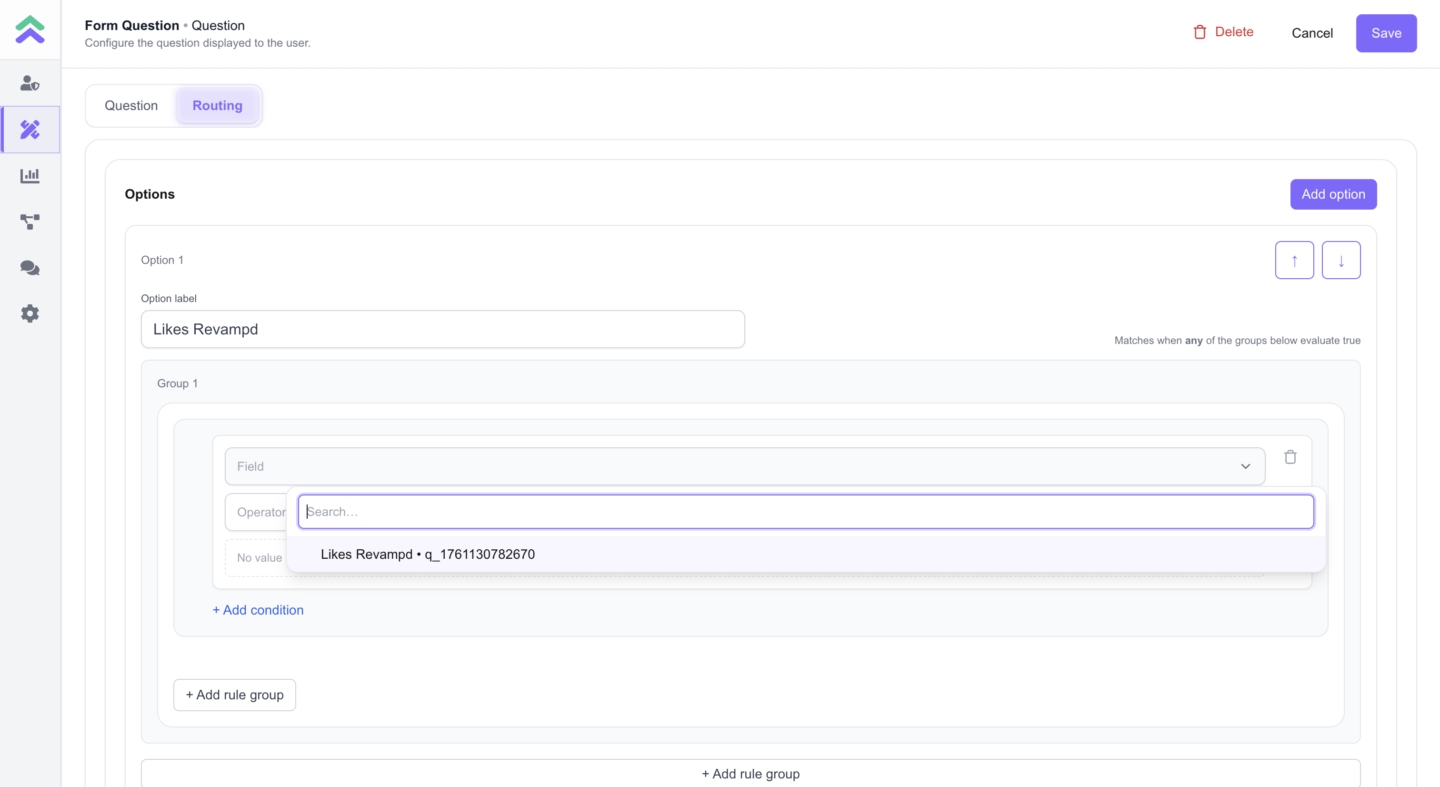This screenshot has height=787, width=1440.
Task: Open the settings gear sidebar icon
Action: (30, 314)
